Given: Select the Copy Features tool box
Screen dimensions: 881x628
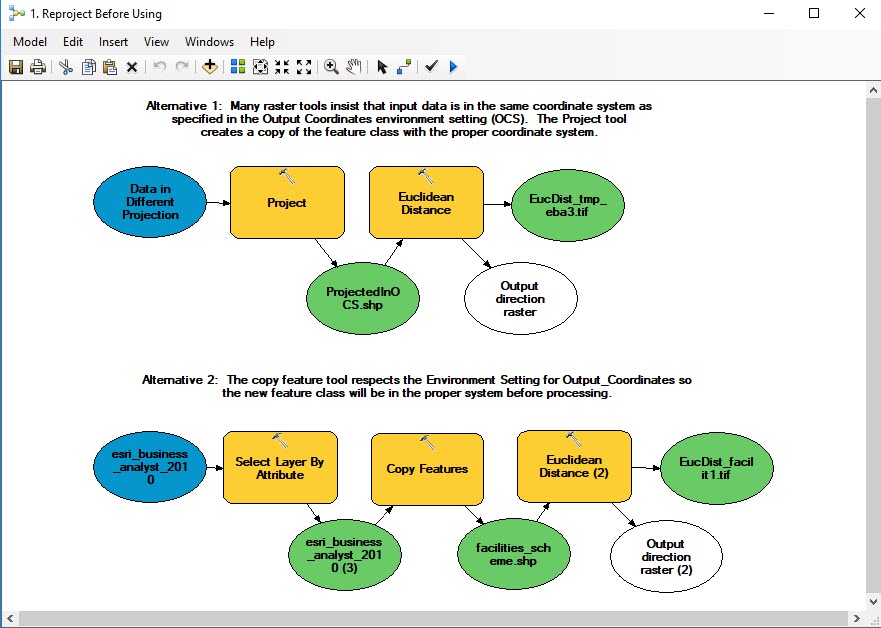Looking at the screenshot, I should point(427,469).
